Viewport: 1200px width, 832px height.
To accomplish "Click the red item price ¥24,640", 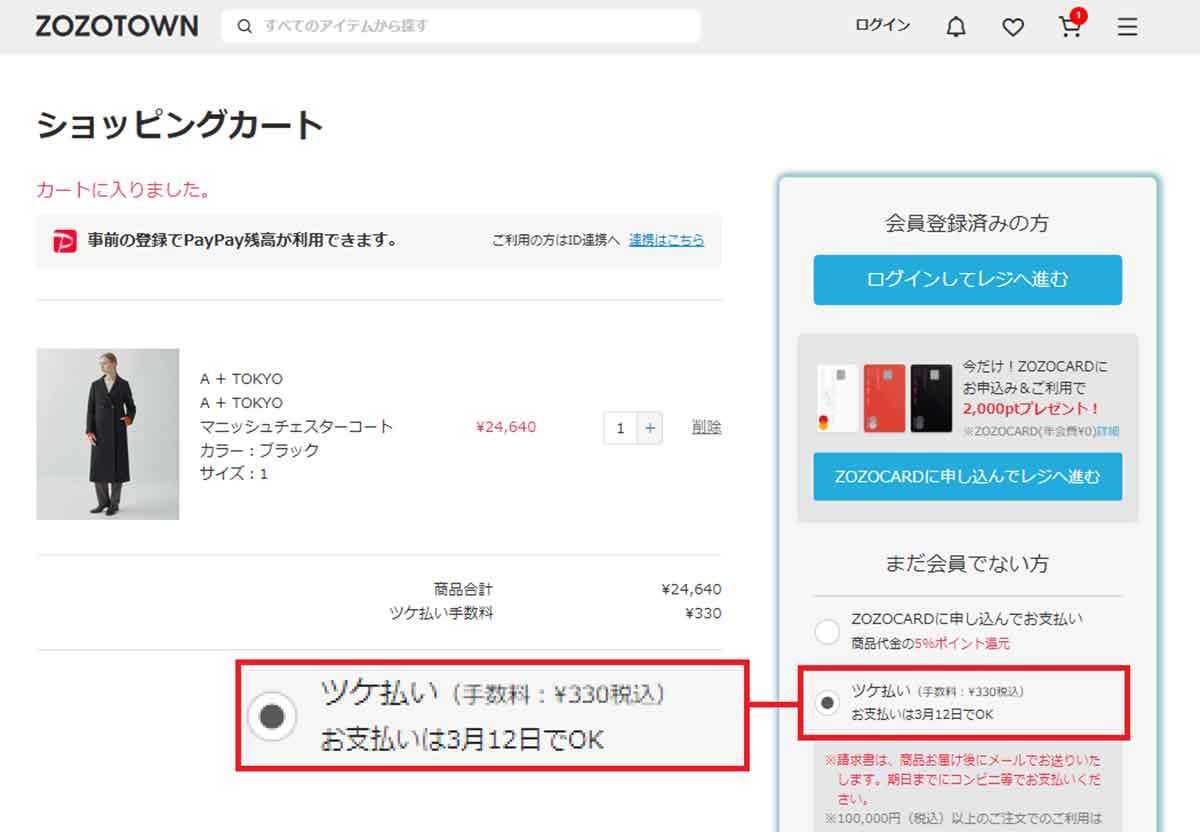I will (506, 427).
